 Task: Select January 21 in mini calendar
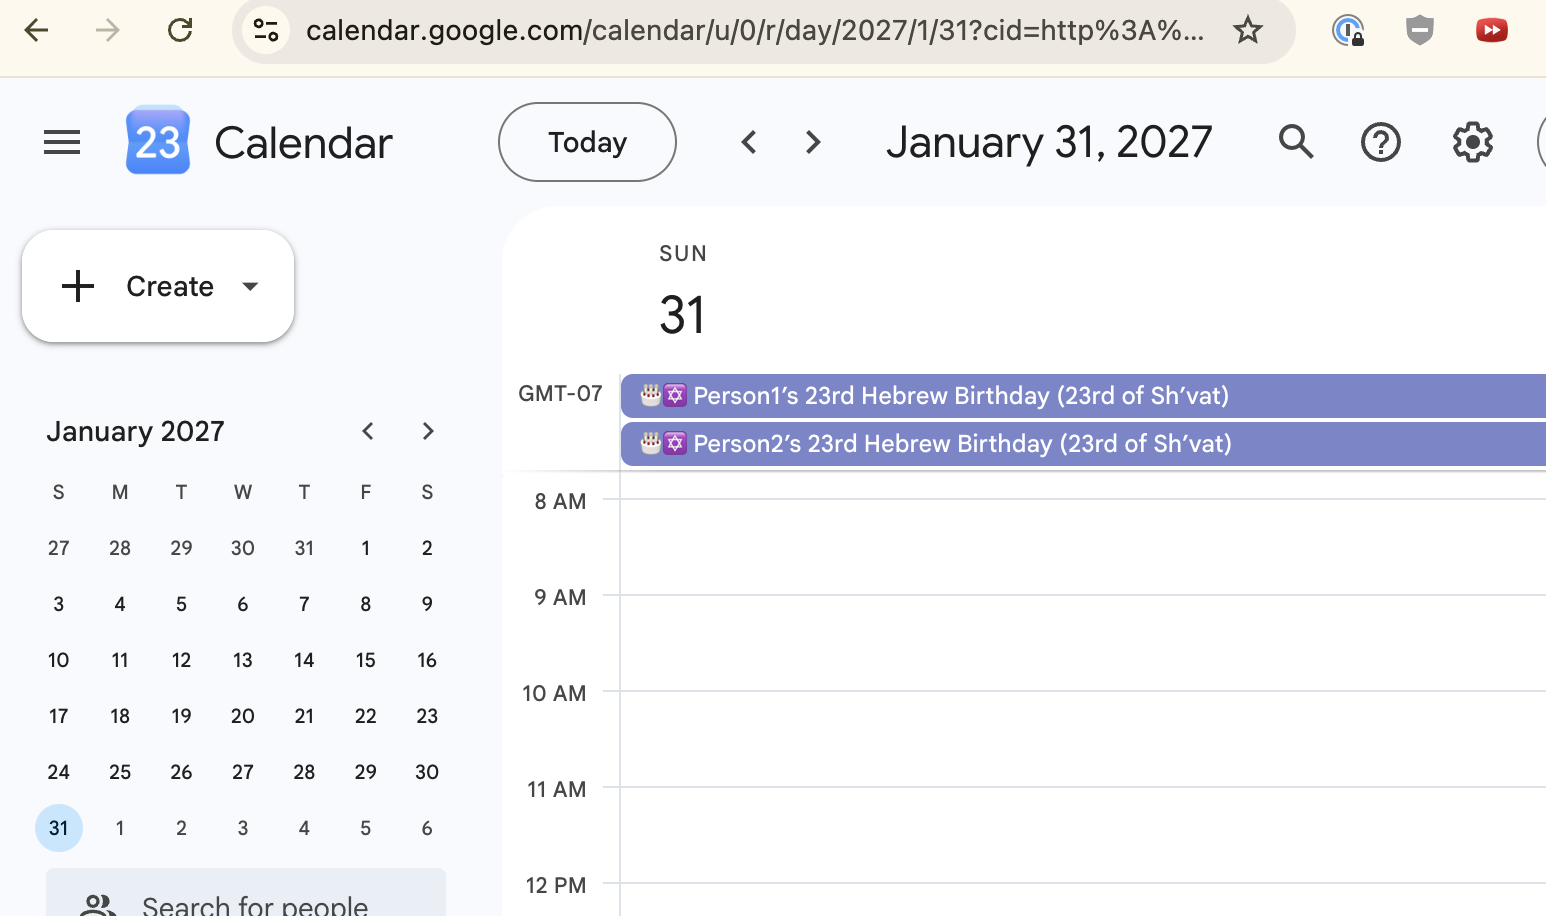304,716
